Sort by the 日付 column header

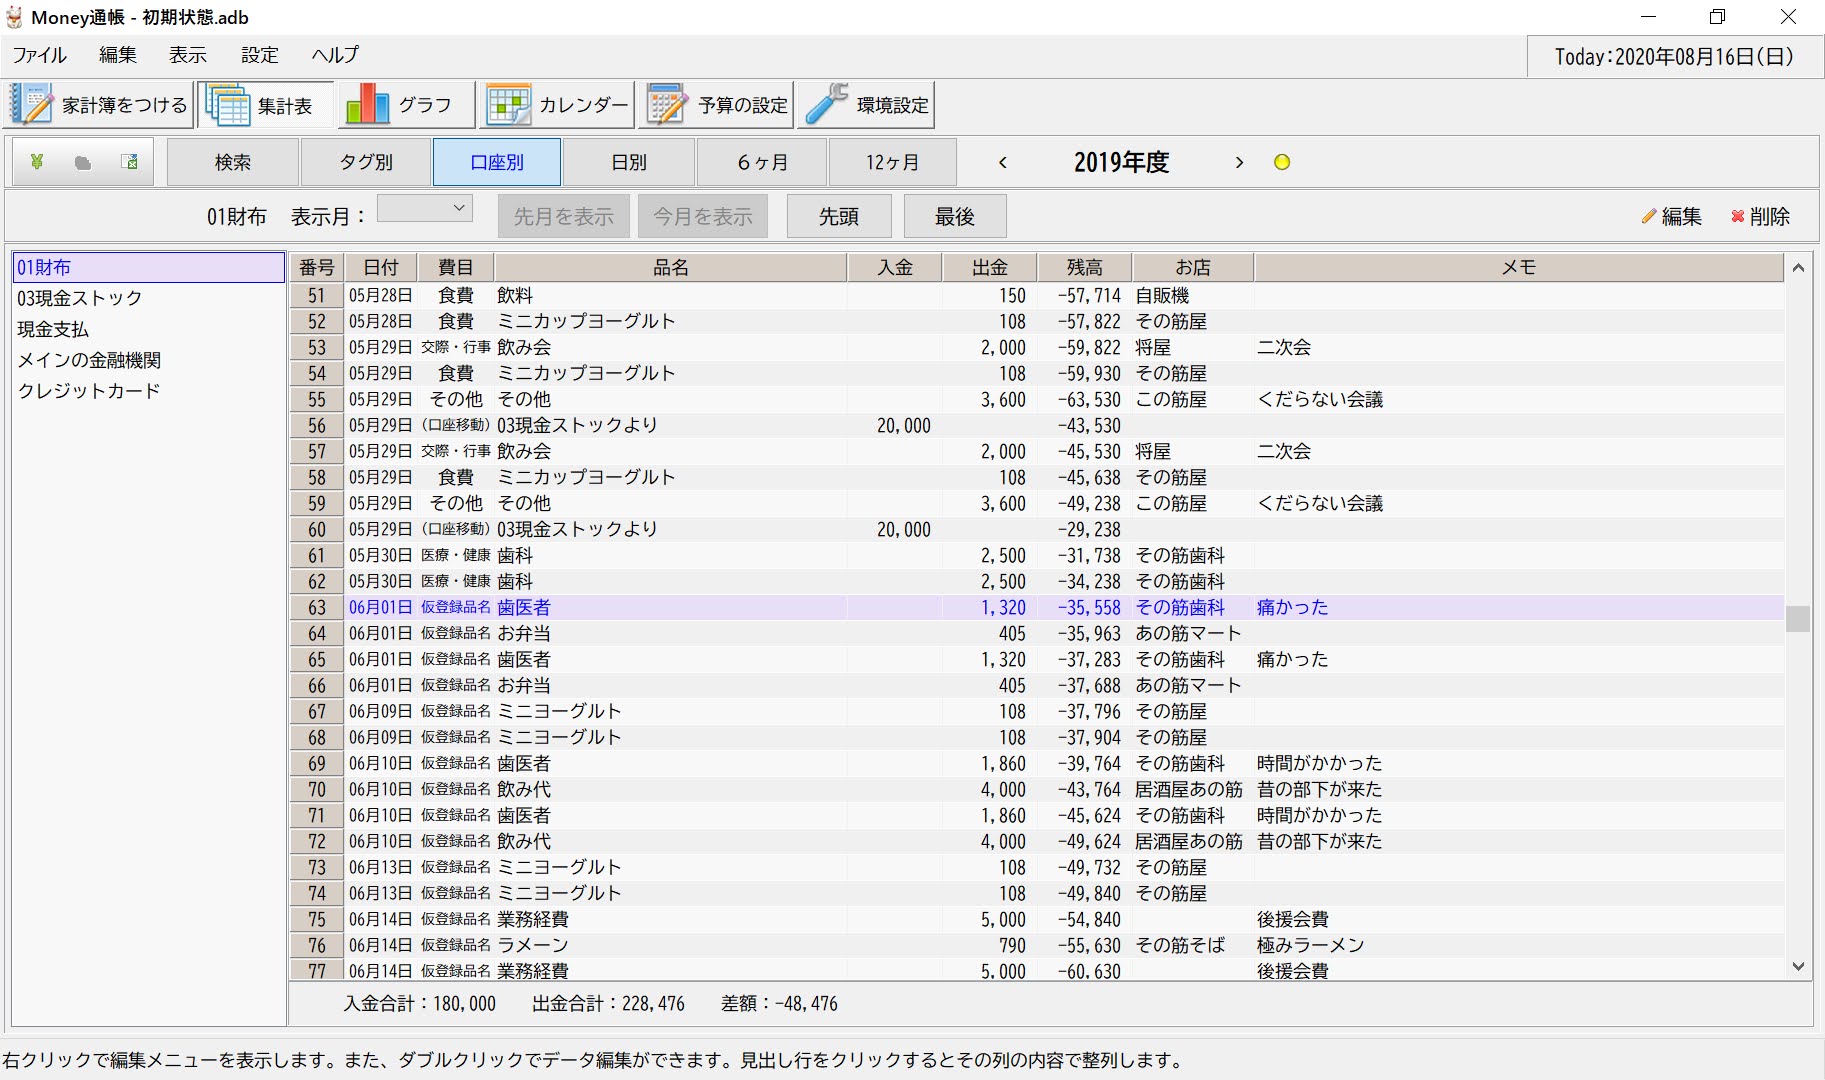381,267
